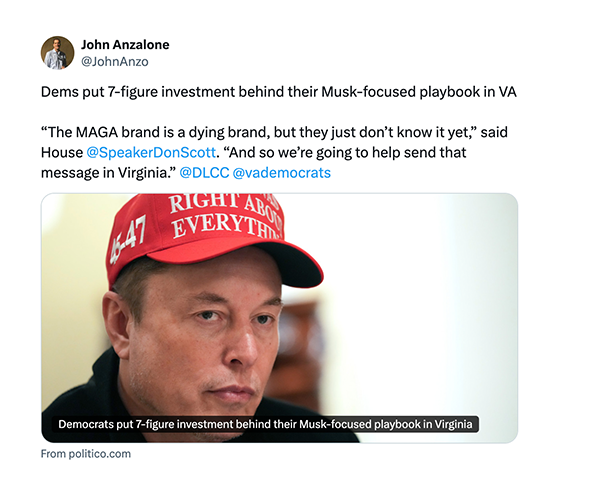The width and height of the screenshot is (600, 500).
Task: Click the John Anzalone display name
Action: [x=125, y=45]
